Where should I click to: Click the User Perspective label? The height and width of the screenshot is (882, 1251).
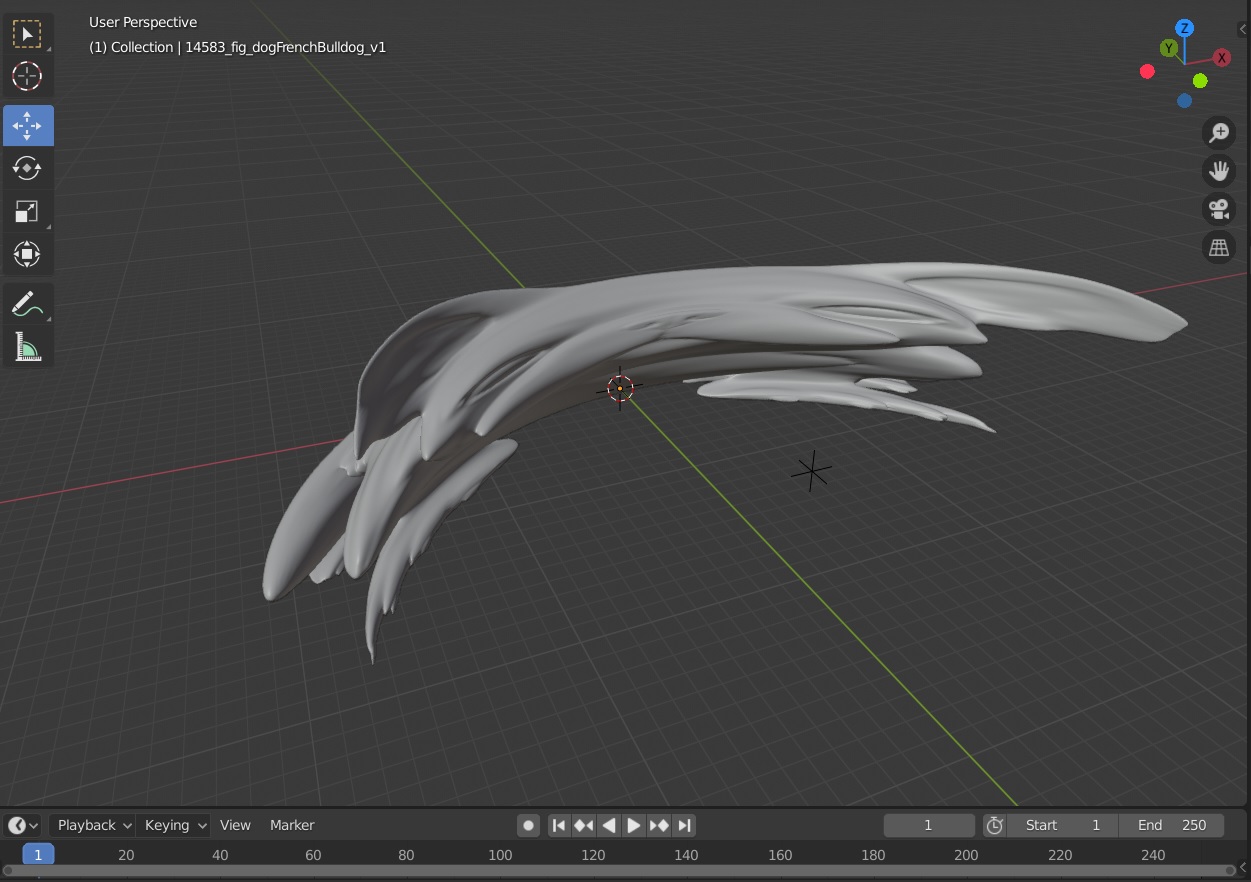pyautogui.click(x=143, y=22)
